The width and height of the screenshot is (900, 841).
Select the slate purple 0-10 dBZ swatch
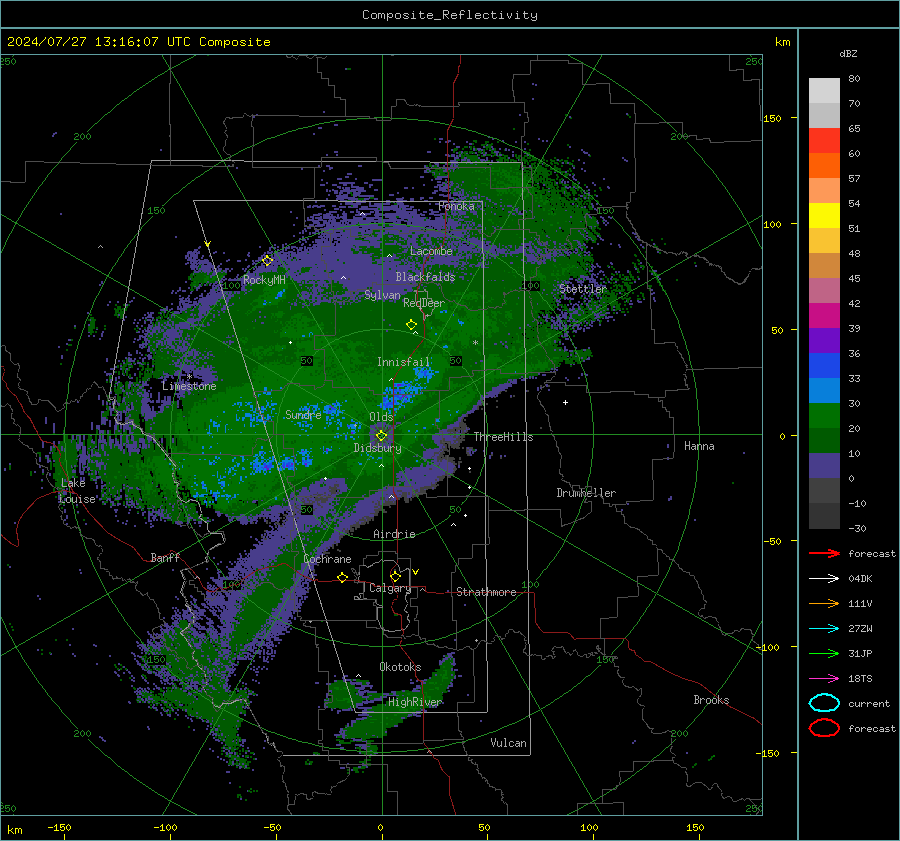pyautogui.click(x=824, y=466)
